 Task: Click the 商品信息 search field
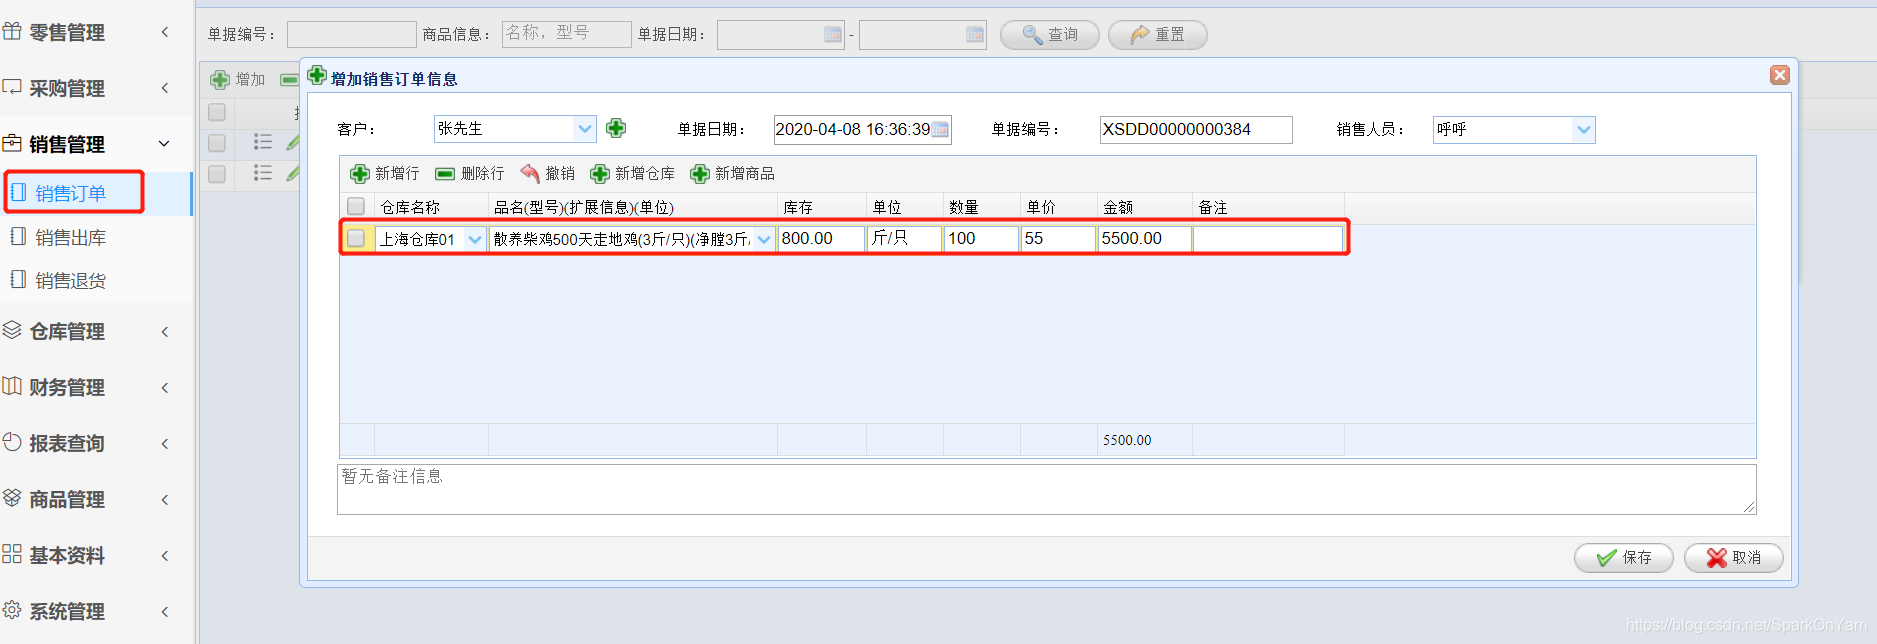(566, 34)
